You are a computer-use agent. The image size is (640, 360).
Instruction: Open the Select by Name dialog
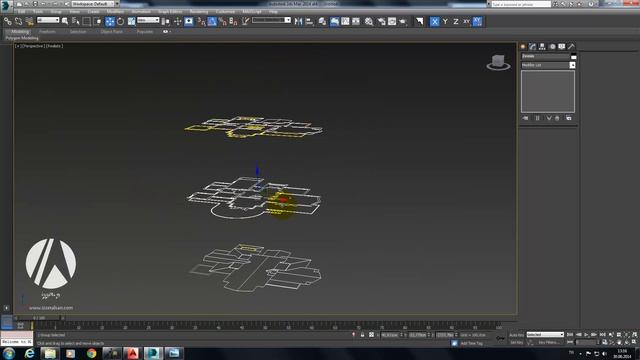click(x=76, y=21)
